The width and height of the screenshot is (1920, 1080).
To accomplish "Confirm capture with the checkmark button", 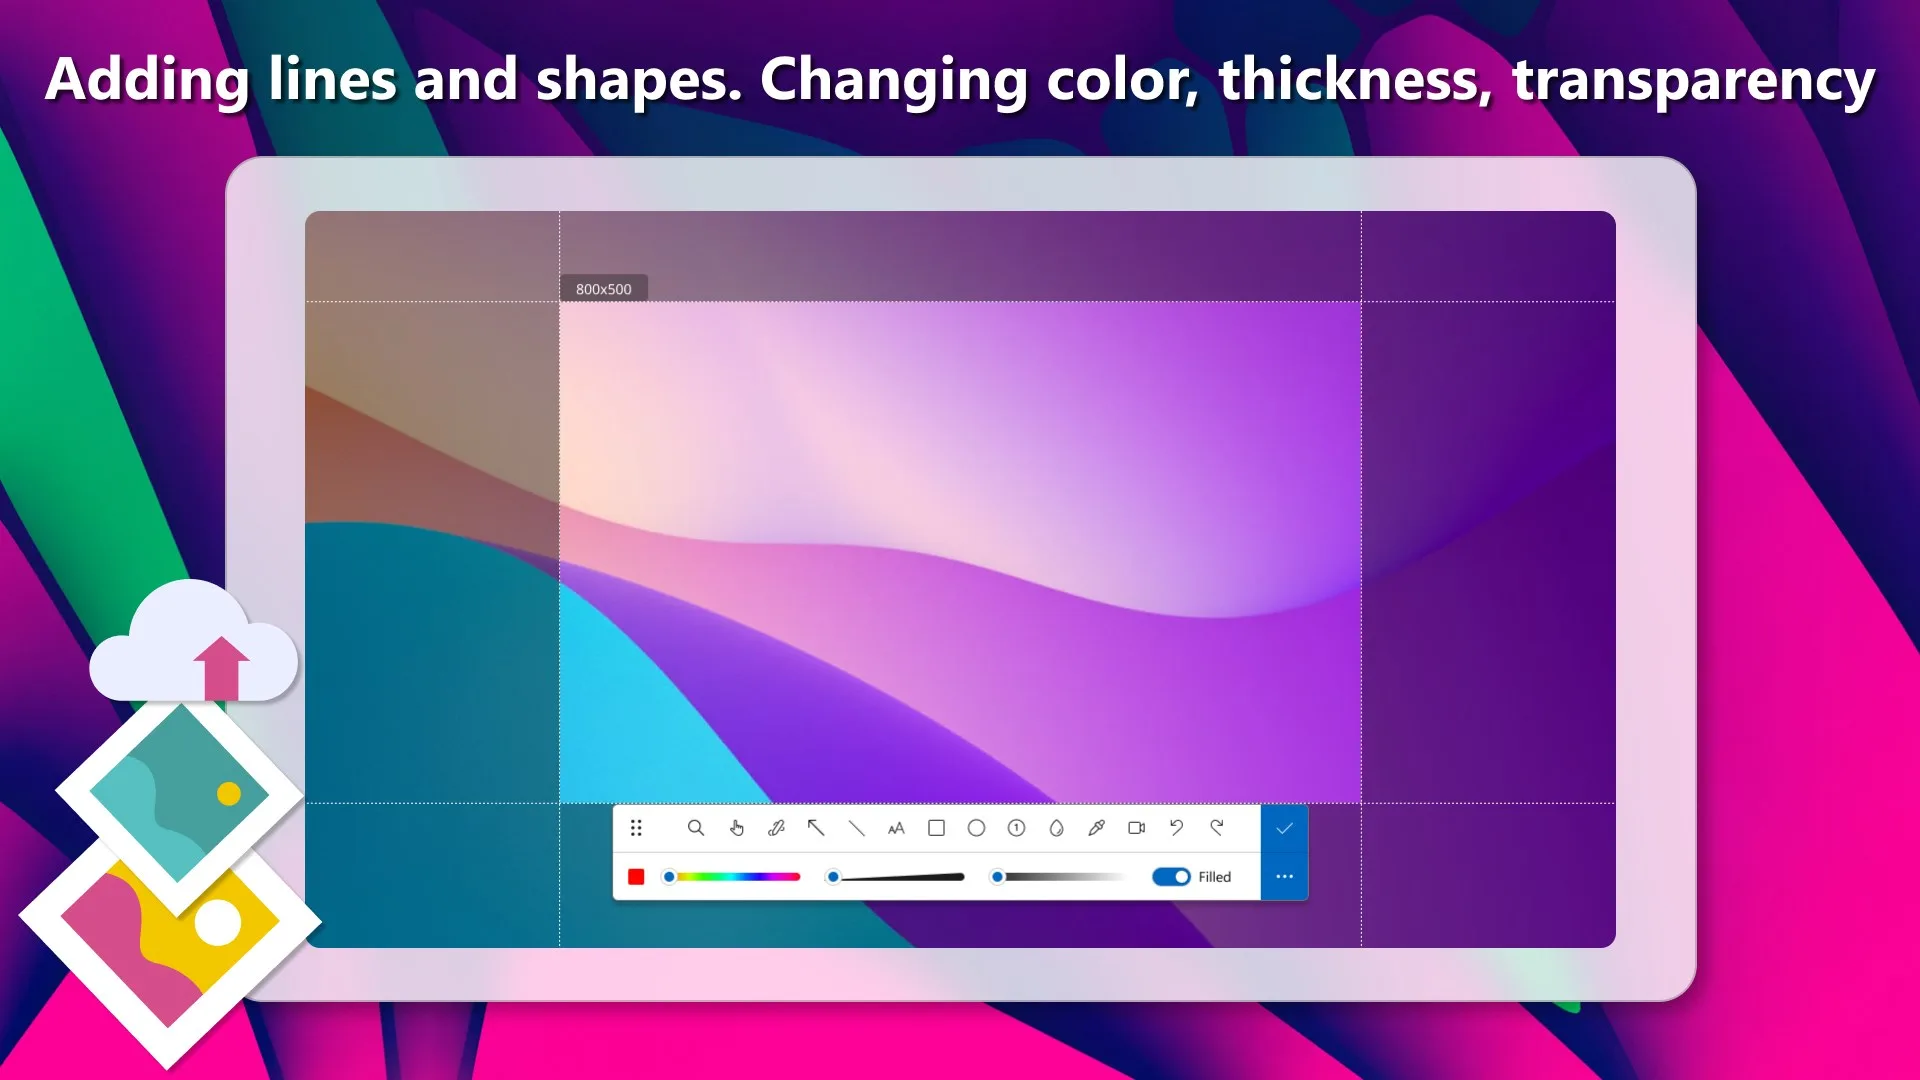I will (x=1285, y=828).
